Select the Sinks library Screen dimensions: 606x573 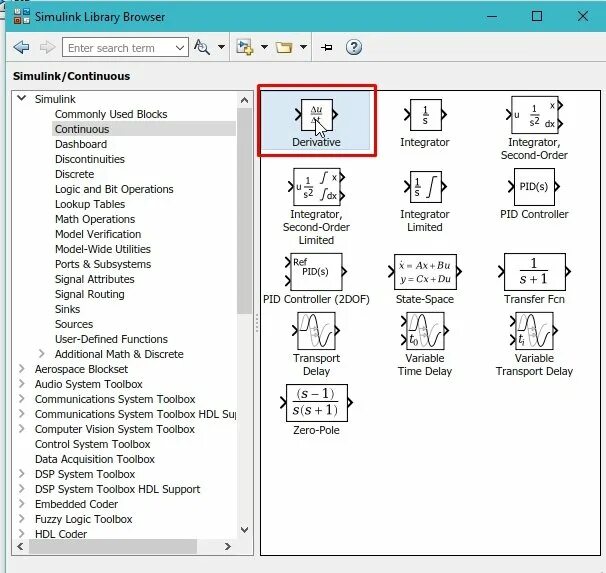68,309
